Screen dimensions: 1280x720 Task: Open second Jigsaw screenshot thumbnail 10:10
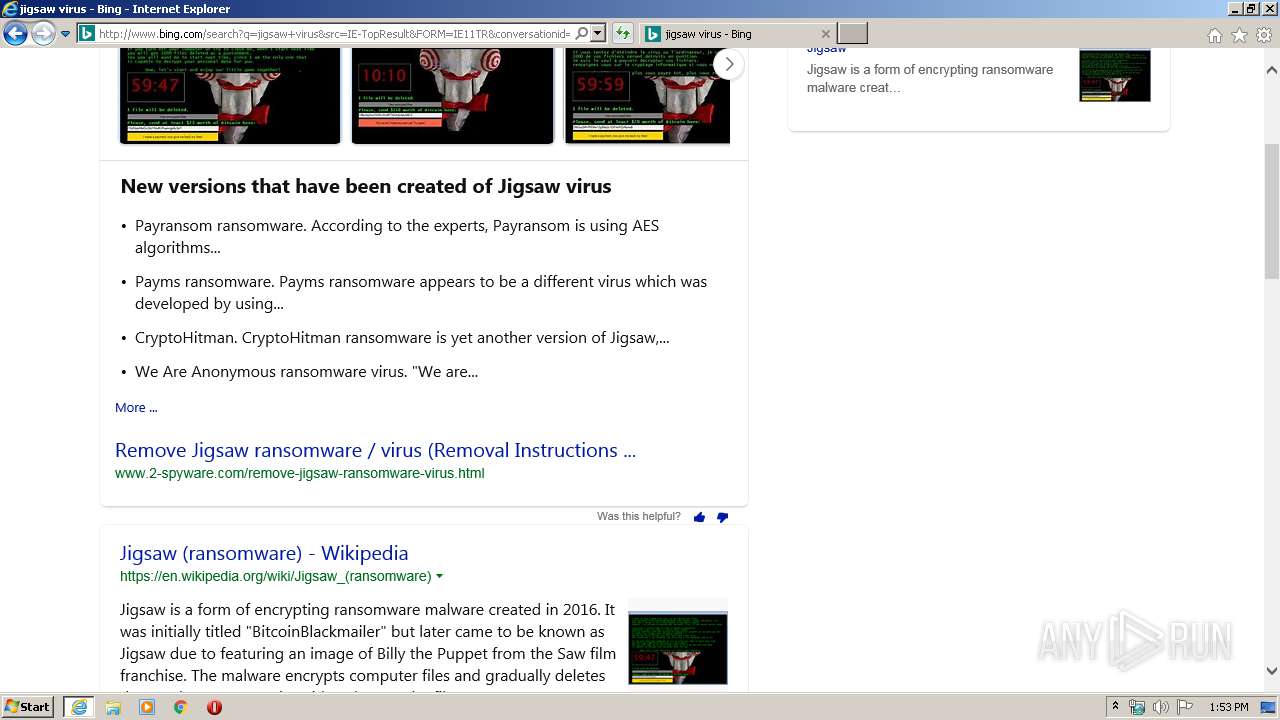452,96
